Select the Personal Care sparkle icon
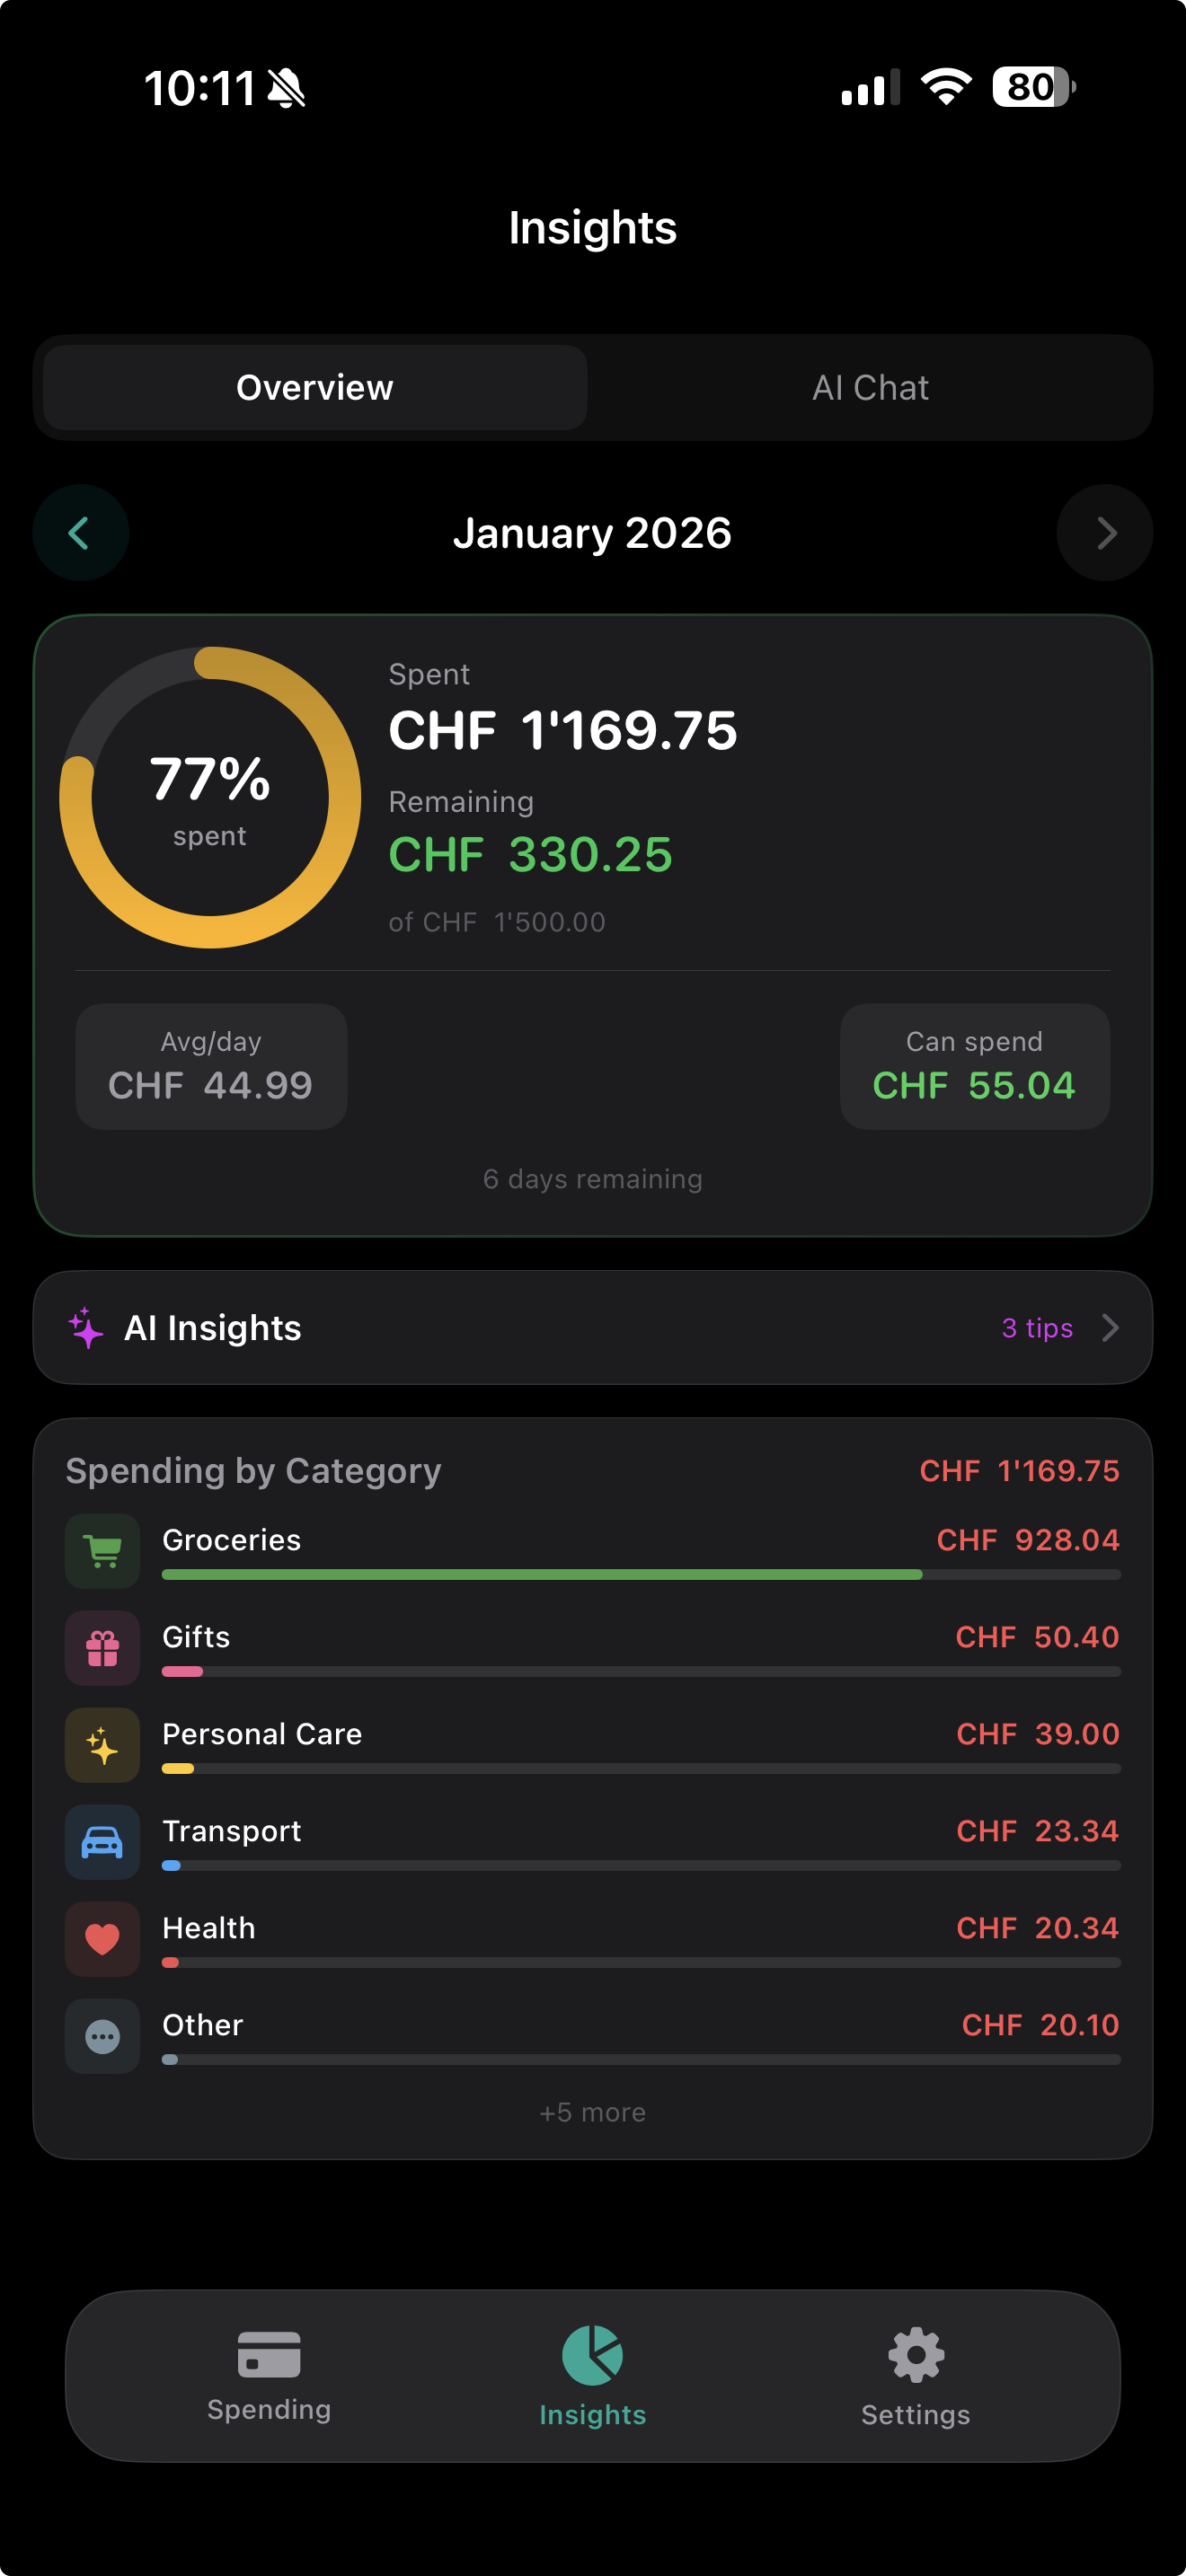This screenshot has height=2576, width=1186. (101, 1745)
